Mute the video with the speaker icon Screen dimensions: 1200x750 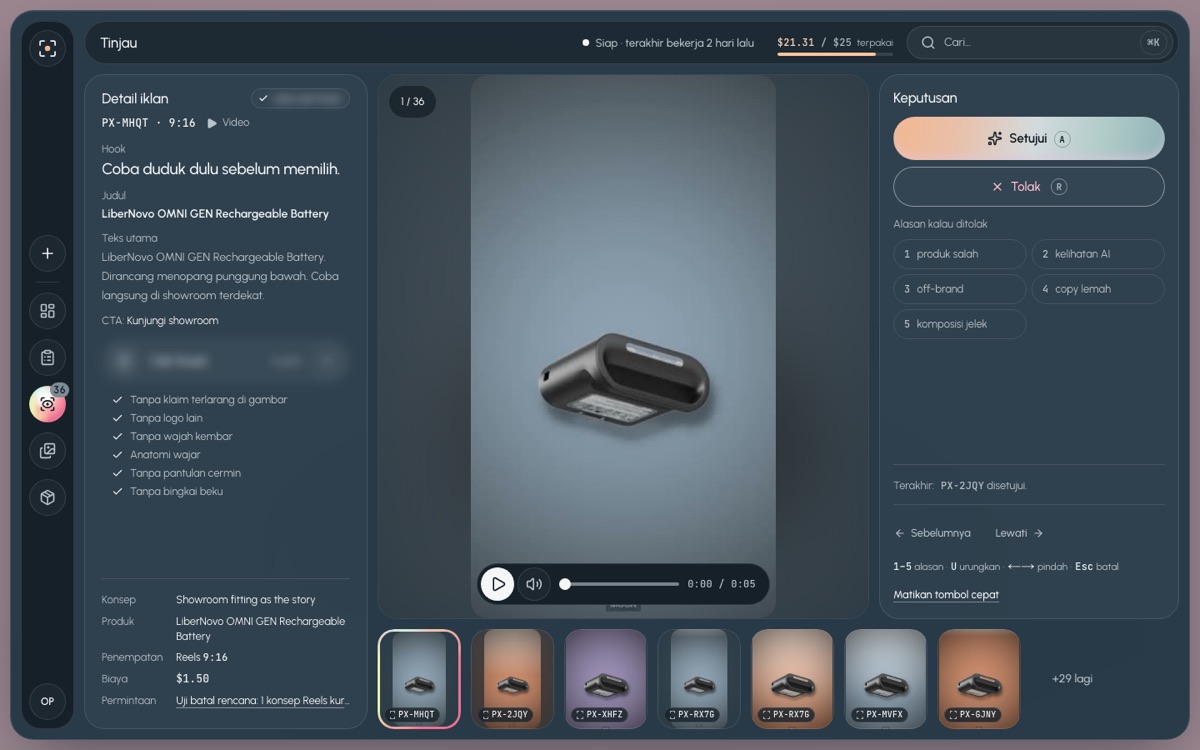(534, 584)
